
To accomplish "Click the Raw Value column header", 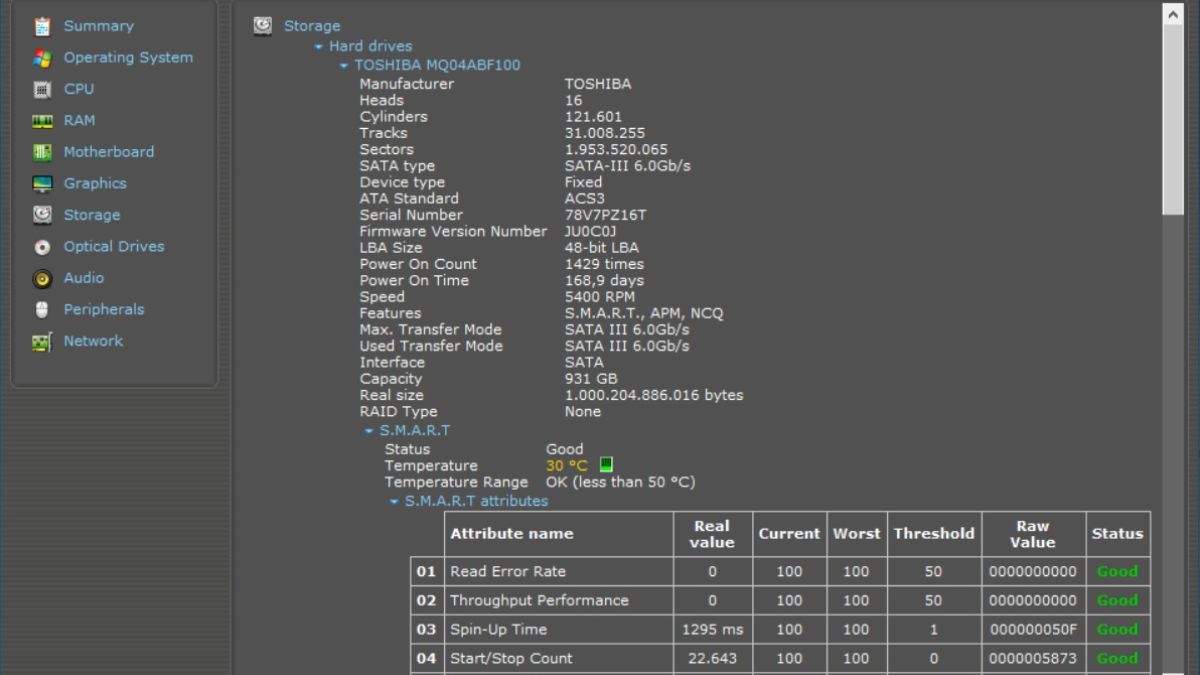I will pos(1033,534).
